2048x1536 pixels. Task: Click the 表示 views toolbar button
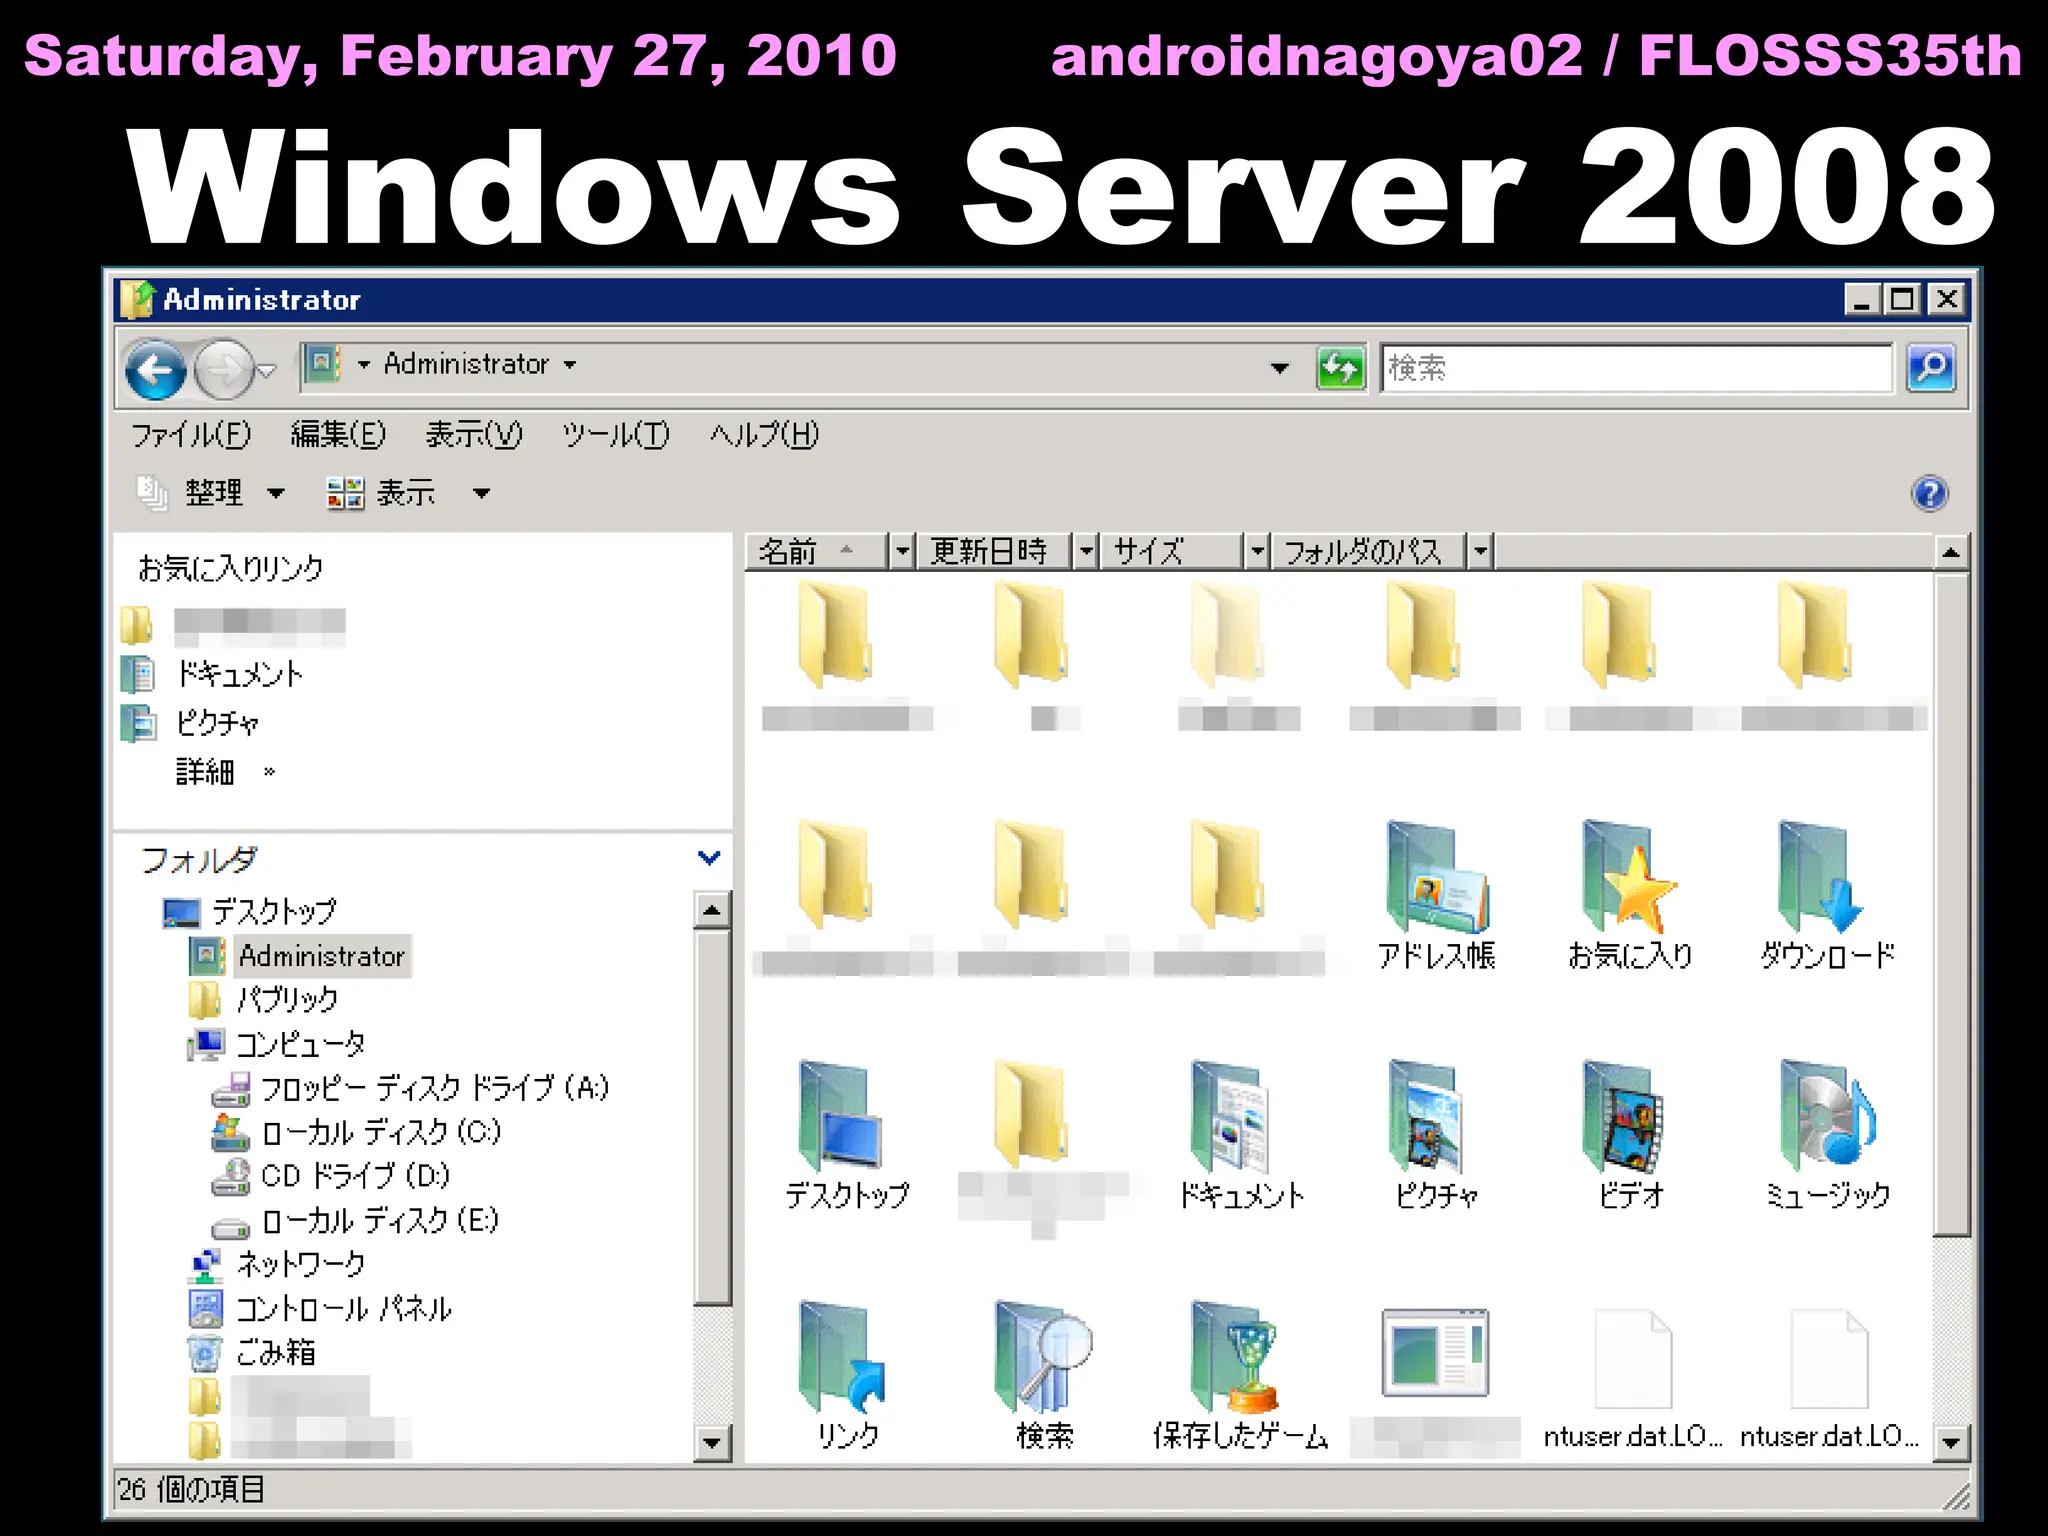click(x=382, y=493)
